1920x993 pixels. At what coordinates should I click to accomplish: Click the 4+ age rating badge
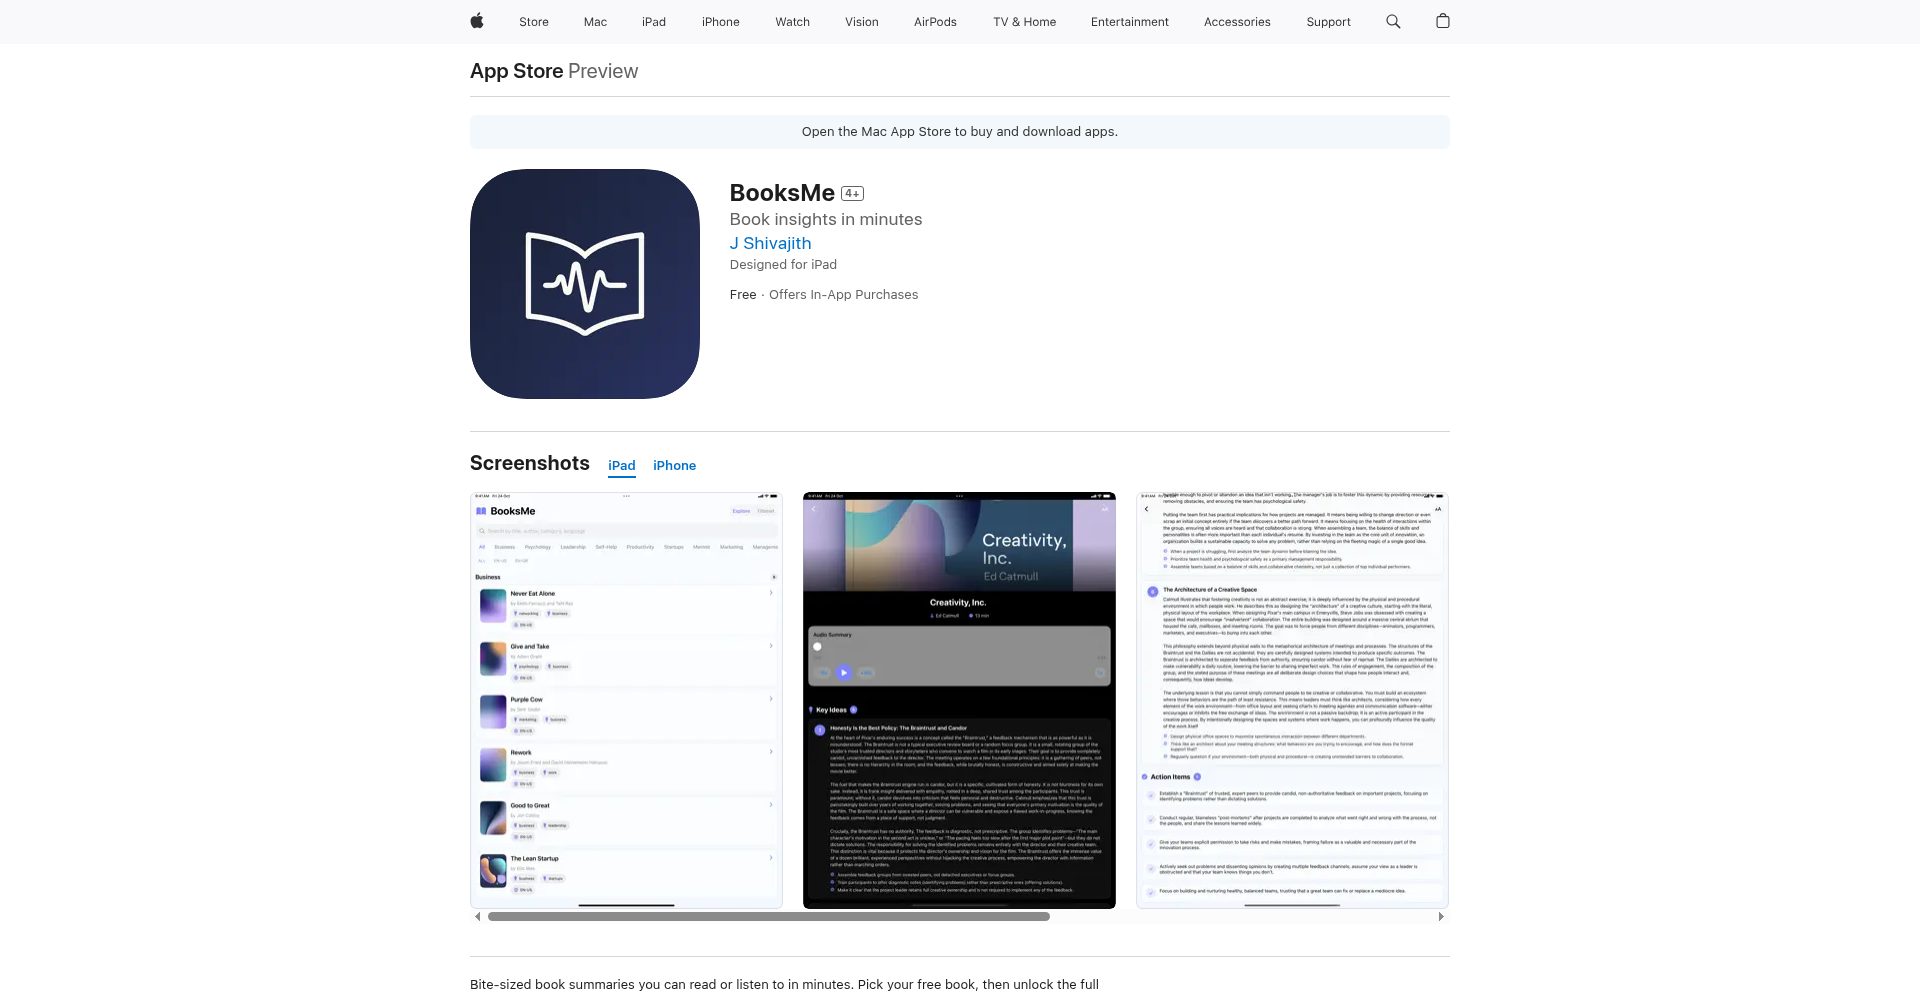tap(852, 194)
